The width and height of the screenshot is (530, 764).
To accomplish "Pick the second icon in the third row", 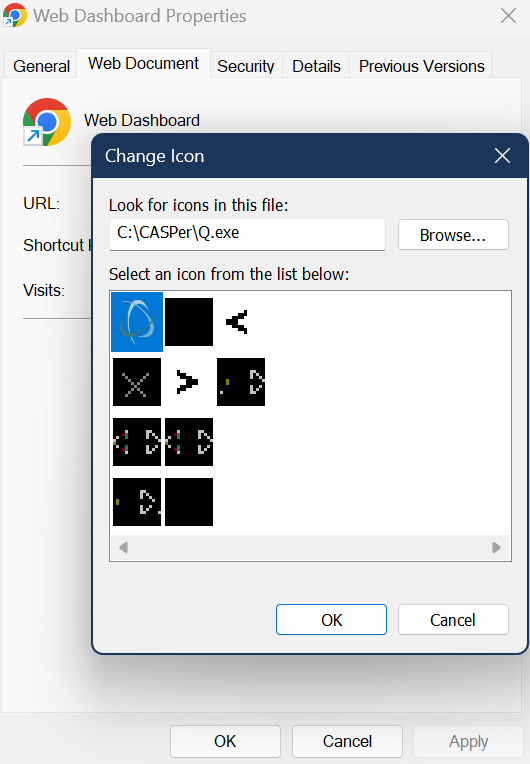I will click(189, 442).
